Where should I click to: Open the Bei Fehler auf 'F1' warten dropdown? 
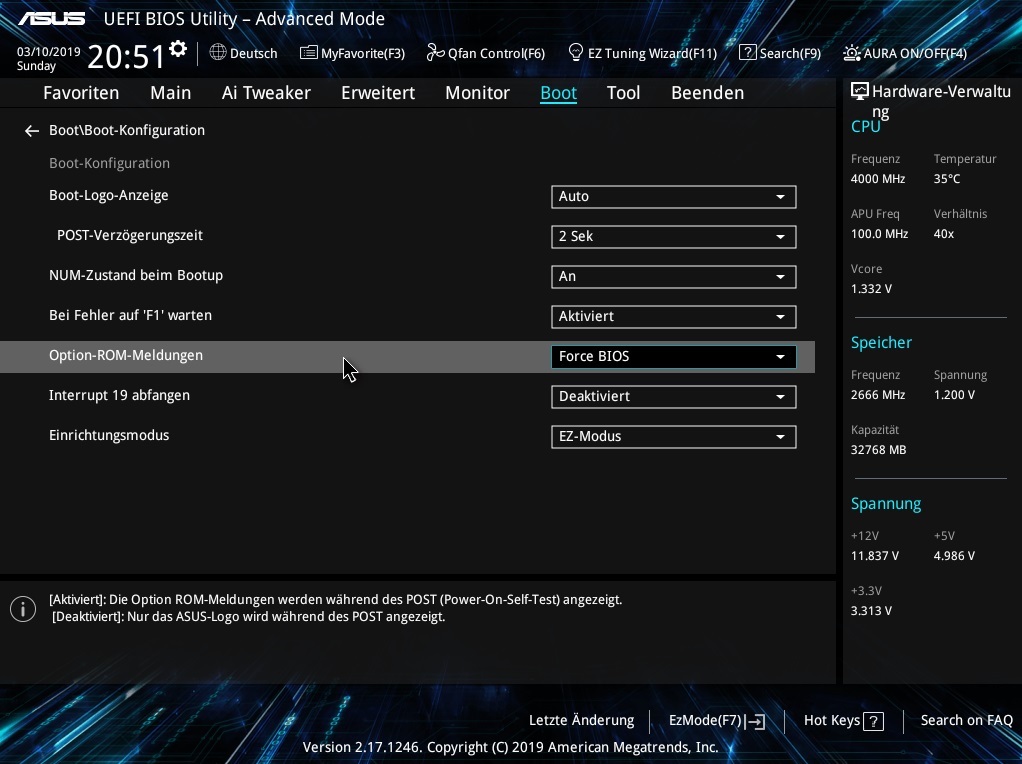(673, 317)
